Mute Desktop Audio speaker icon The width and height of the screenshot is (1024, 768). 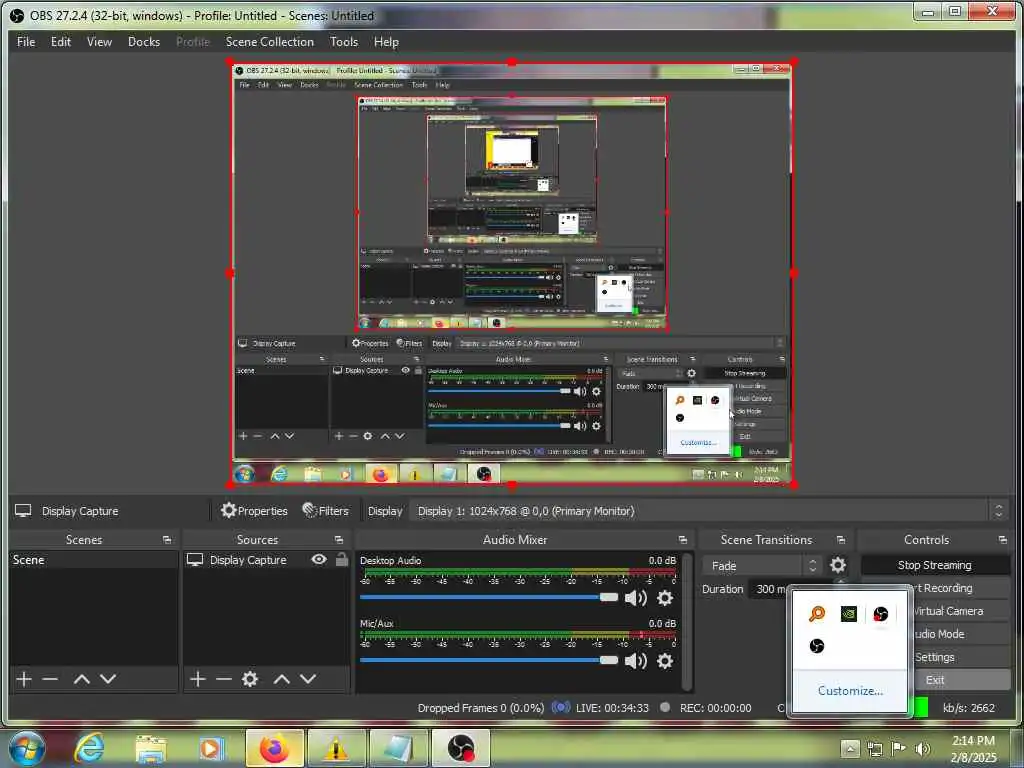pyautogui.click(x=635, y=598)
